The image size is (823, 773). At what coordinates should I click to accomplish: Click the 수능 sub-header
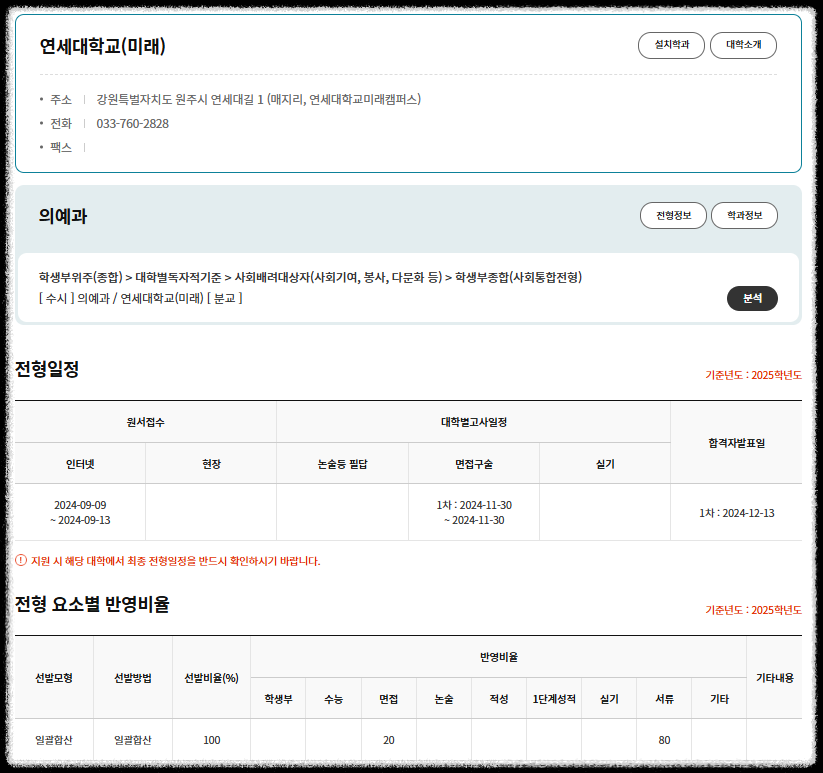click(333, 699)
